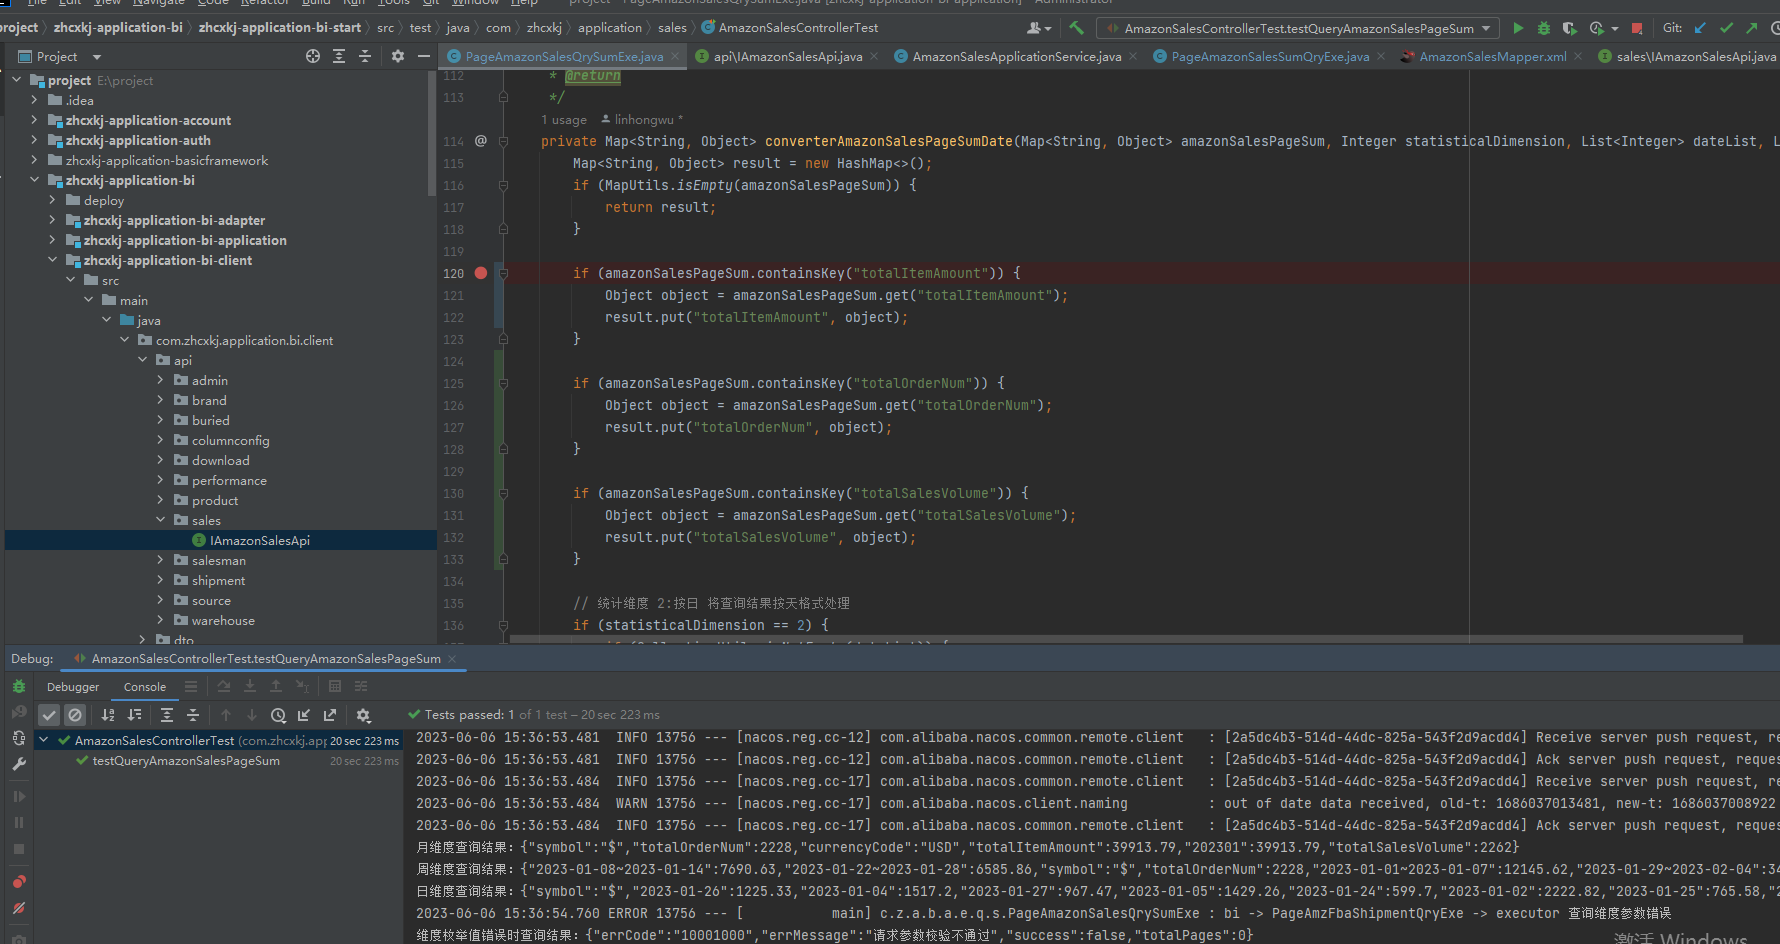Click the green Run button in toolbar

pos(1518,28)
